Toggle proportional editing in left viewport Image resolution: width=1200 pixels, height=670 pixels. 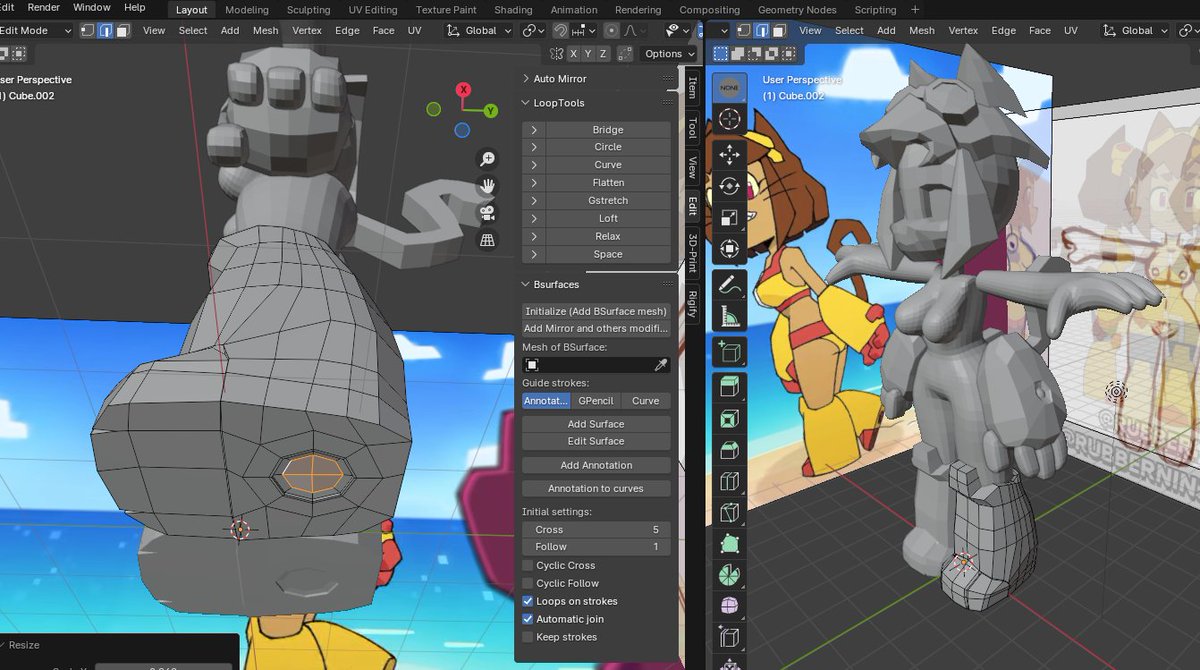click(611, 31)
